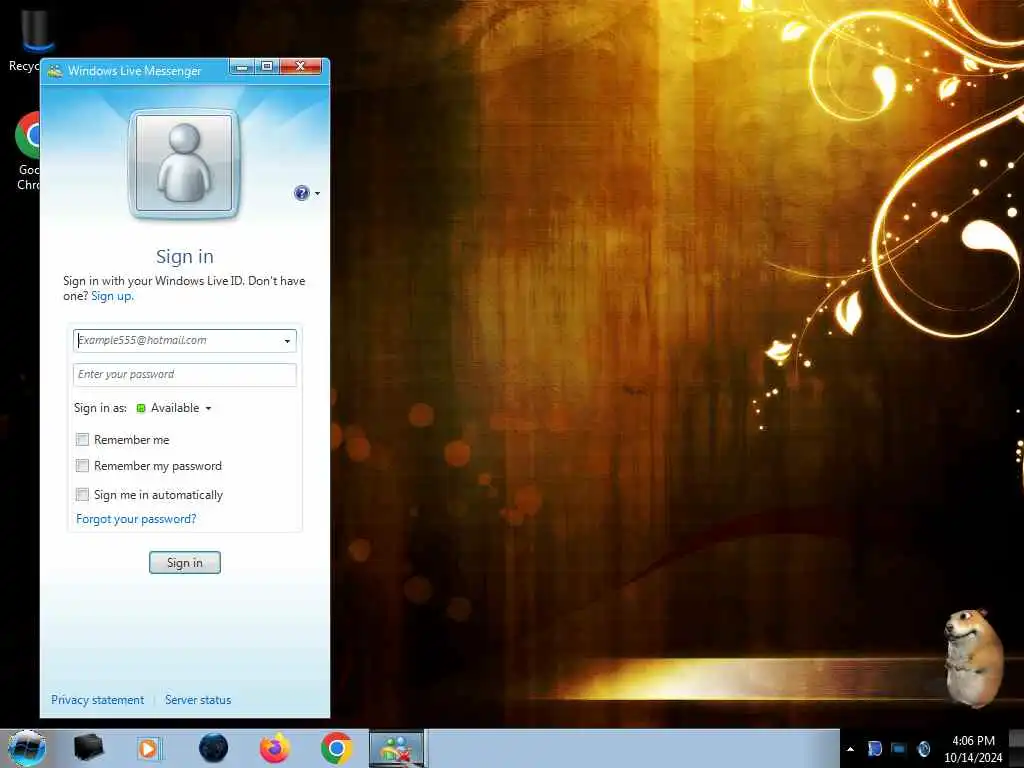
Task: Close the Windows Live Messenger window
Action: 300,67
